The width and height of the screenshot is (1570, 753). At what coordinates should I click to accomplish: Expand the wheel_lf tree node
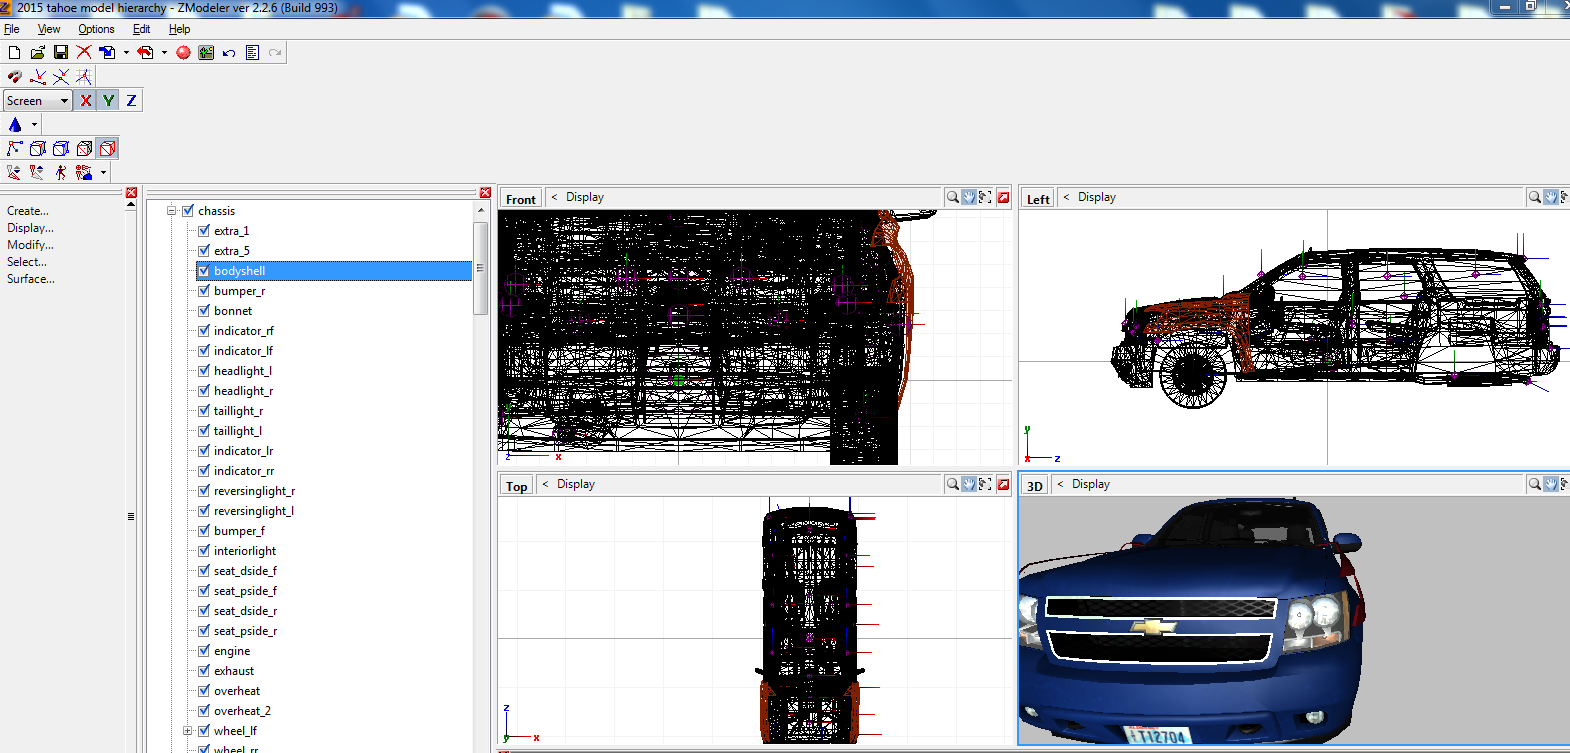point(187,731)
